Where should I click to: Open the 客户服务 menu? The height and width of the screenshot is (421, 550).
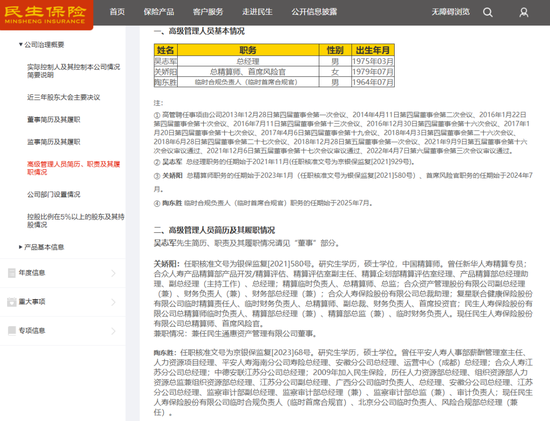(x=208, y=12)
